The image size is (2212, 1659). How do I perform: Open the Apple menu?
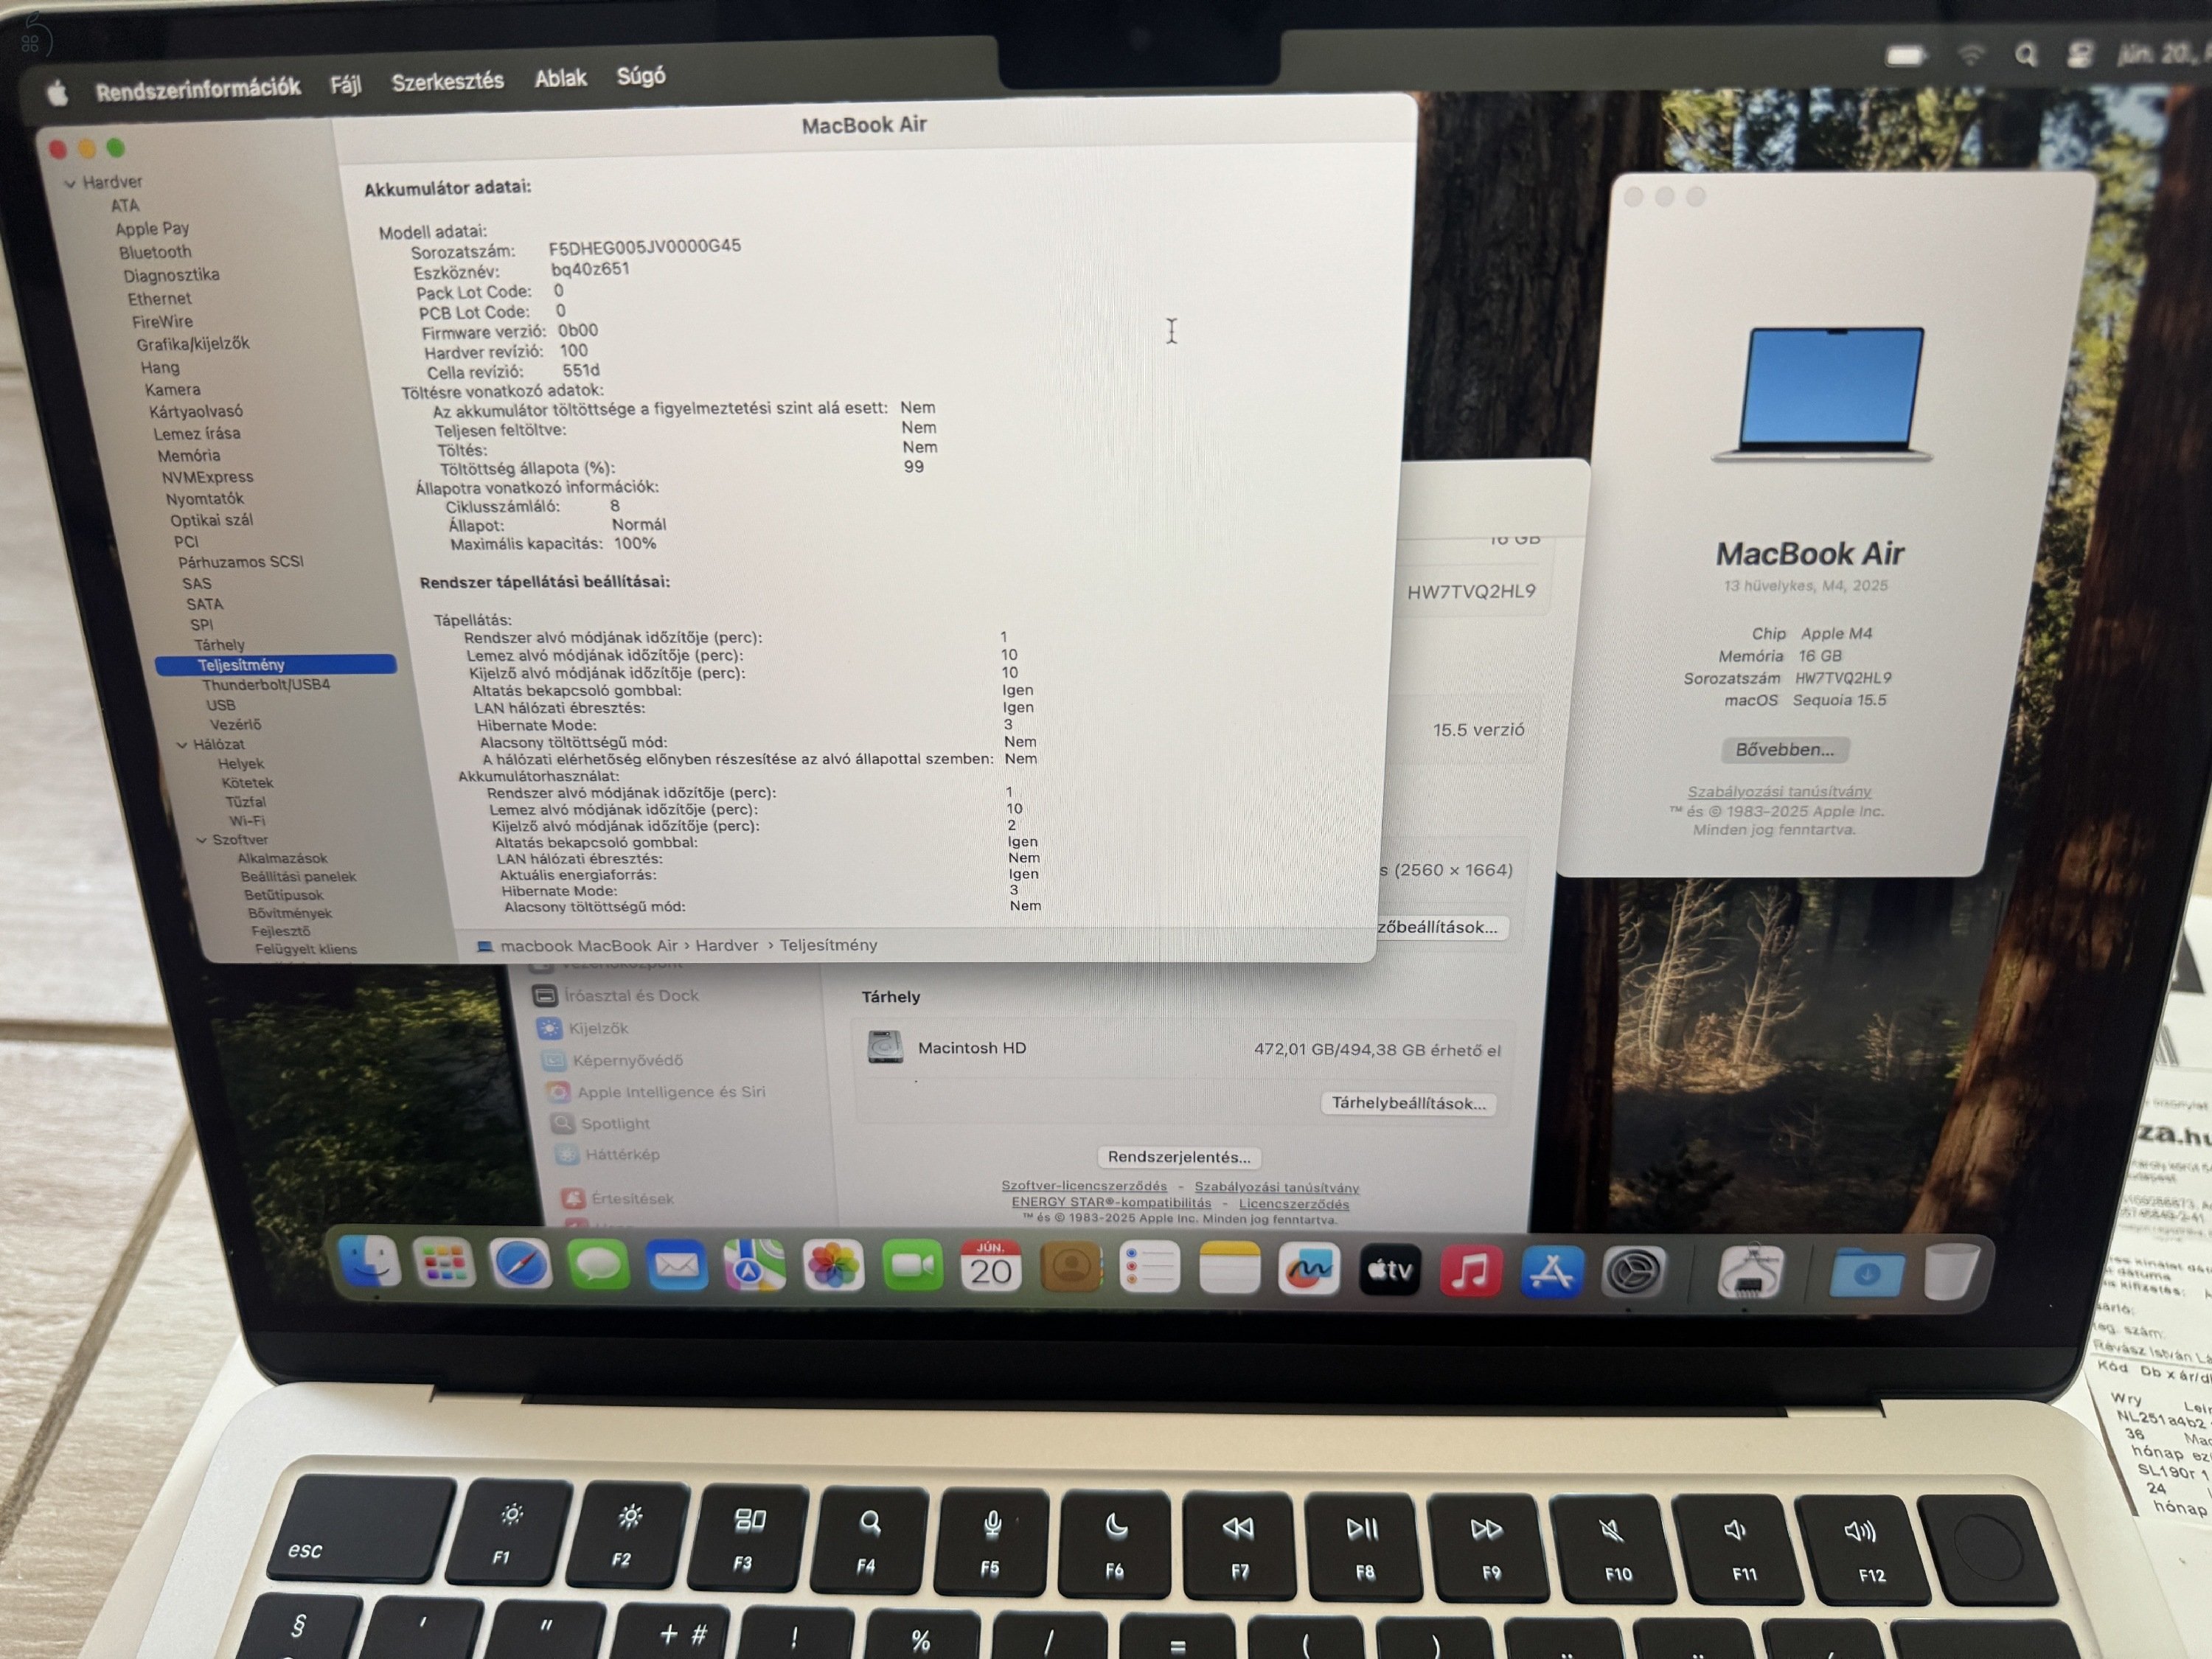[57, 93]
